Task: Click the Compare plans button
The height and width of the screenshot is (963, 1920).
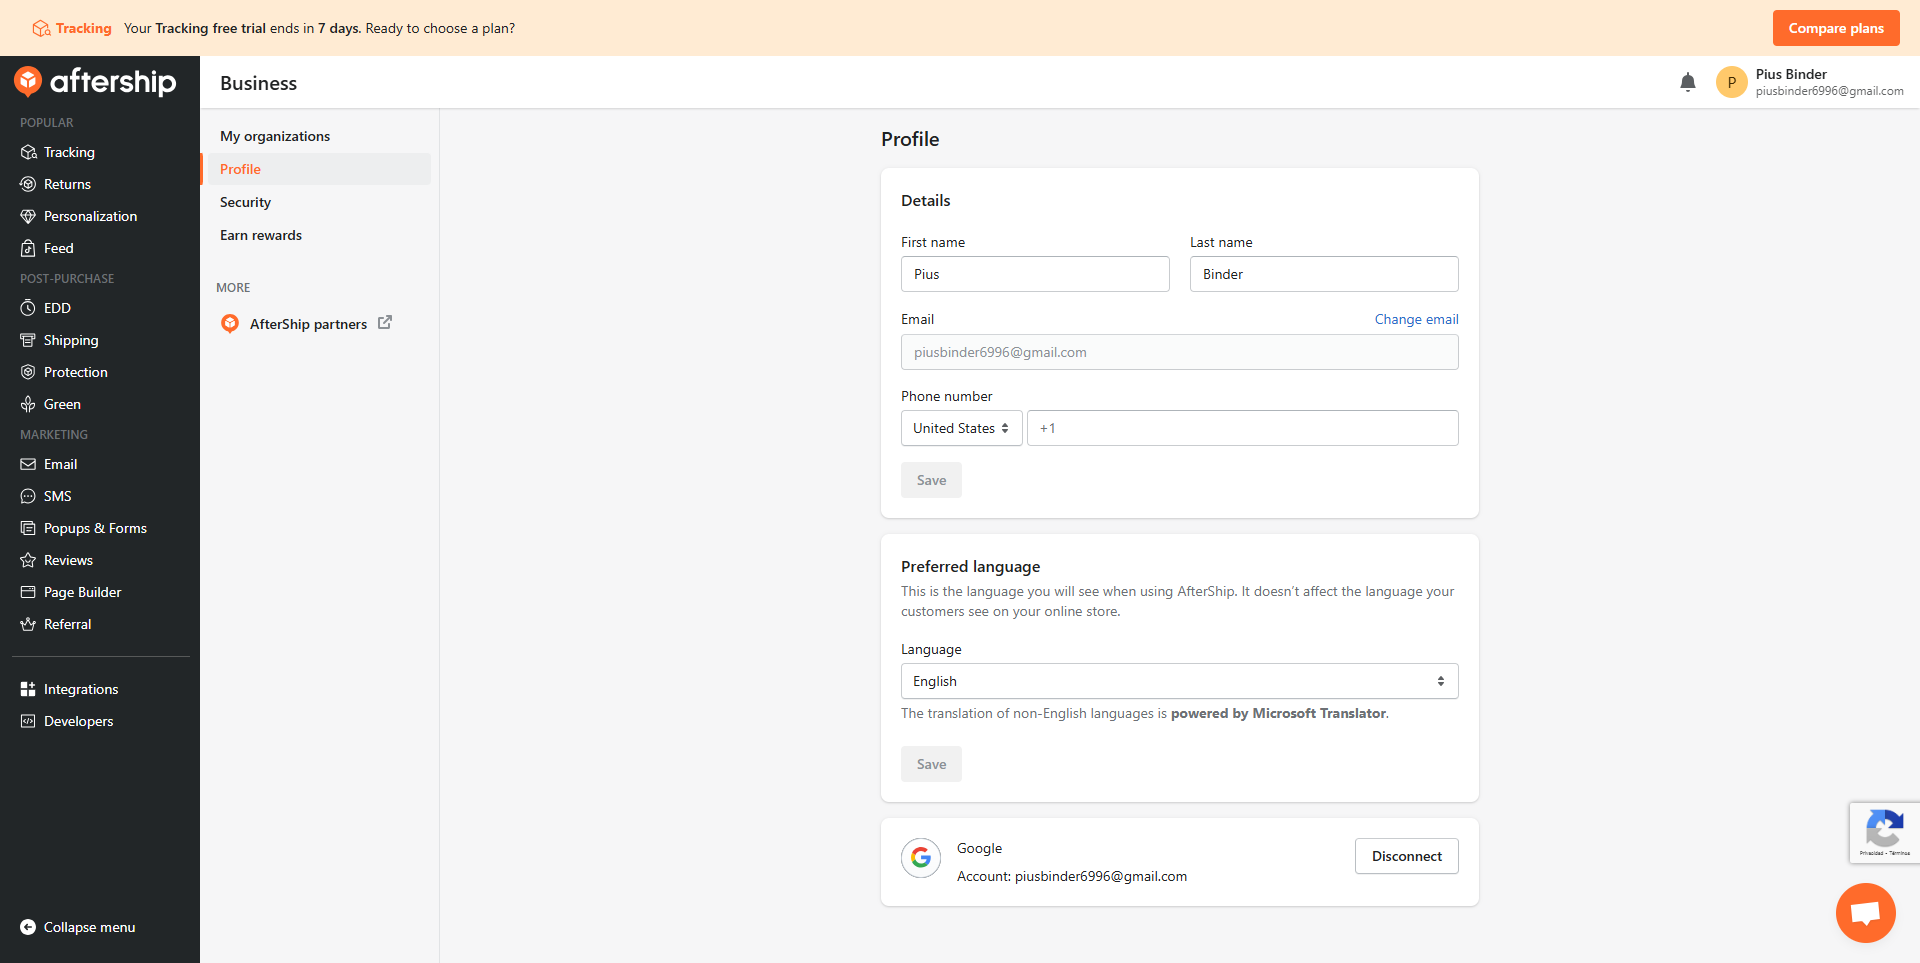Action: click(x=1835, y=28)
